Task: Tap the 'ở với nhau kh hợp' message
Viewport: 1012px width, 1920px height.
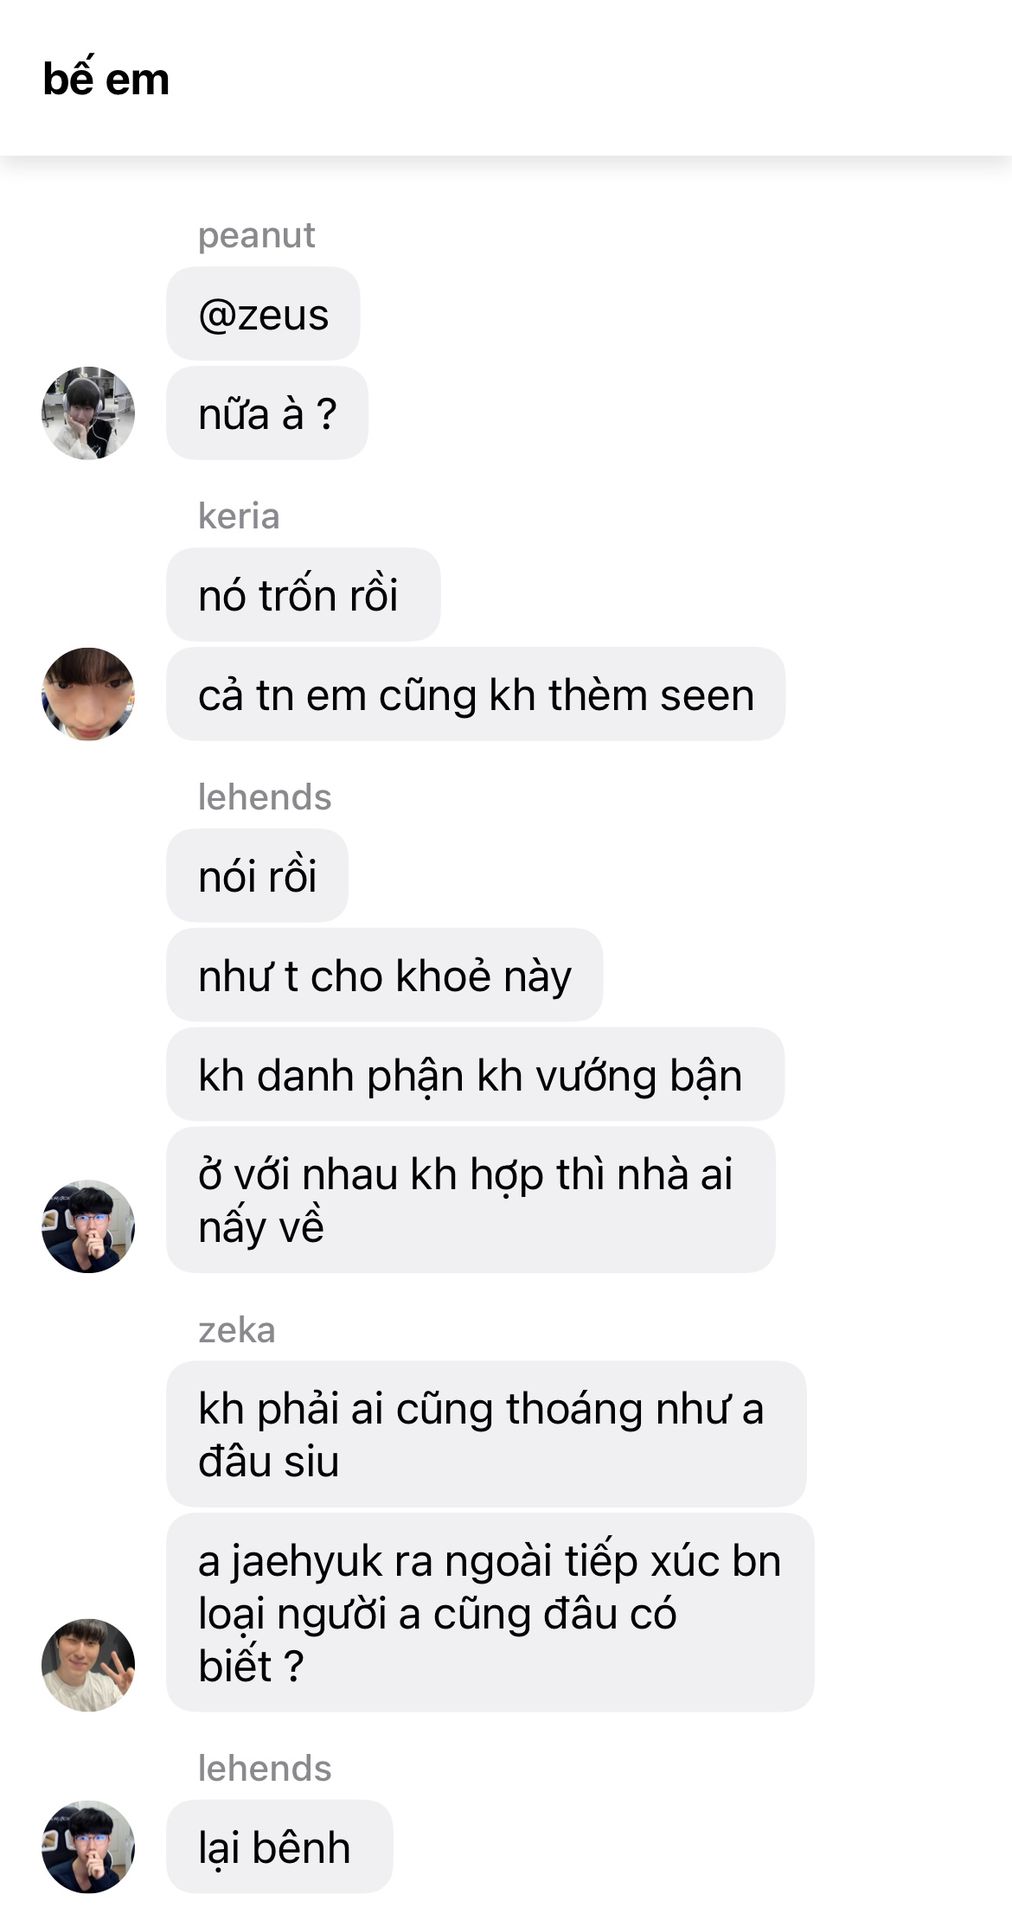Action: click(x=471, y=1200)
